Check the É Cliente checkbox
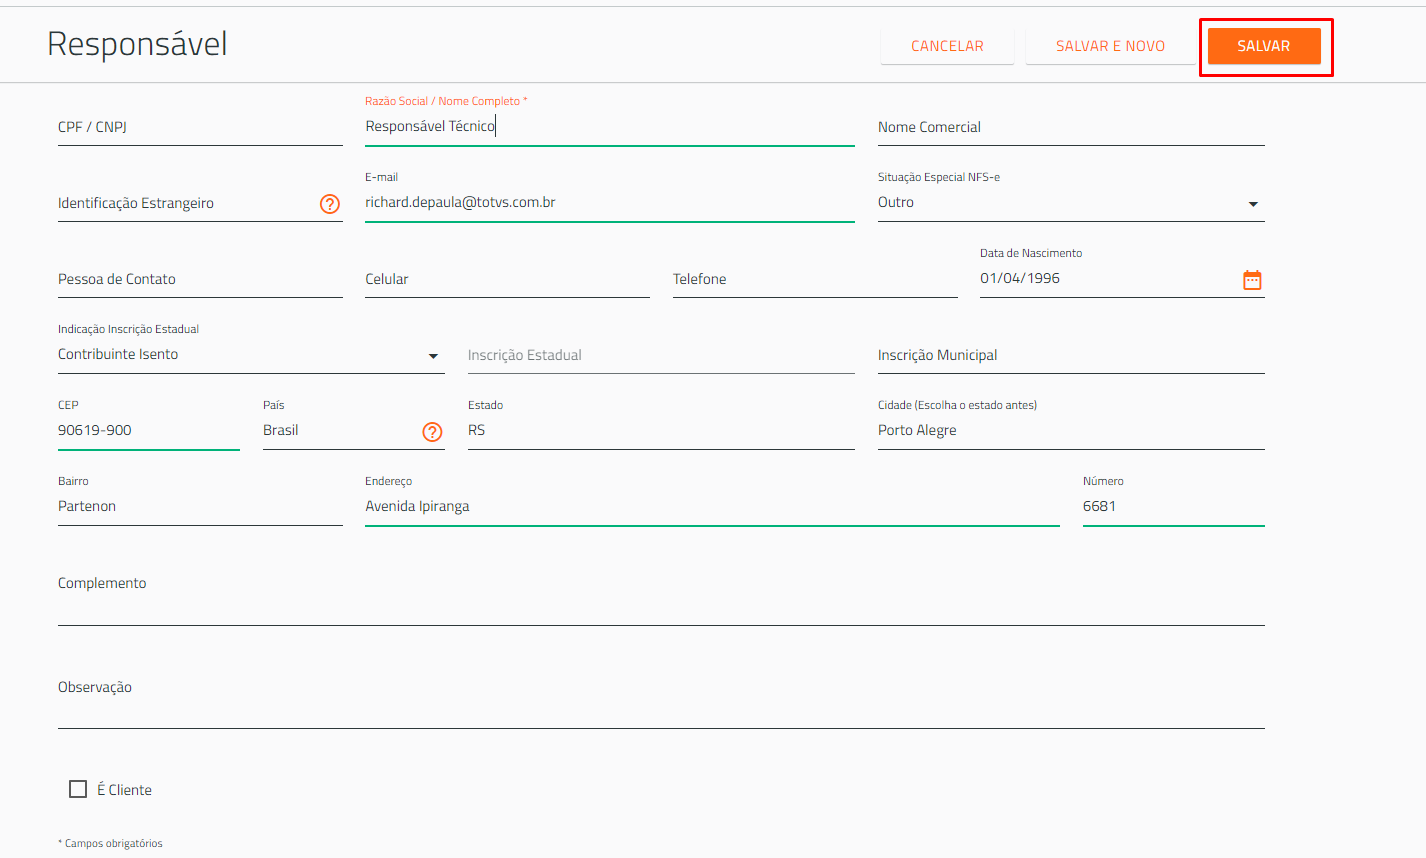Viewport: 1426px width, 858px height. point(78,789)
